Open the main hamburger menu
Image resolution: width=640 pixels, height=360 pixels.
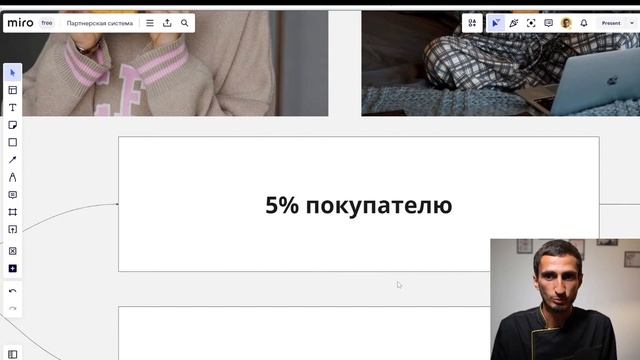click(x=150, y=23)
